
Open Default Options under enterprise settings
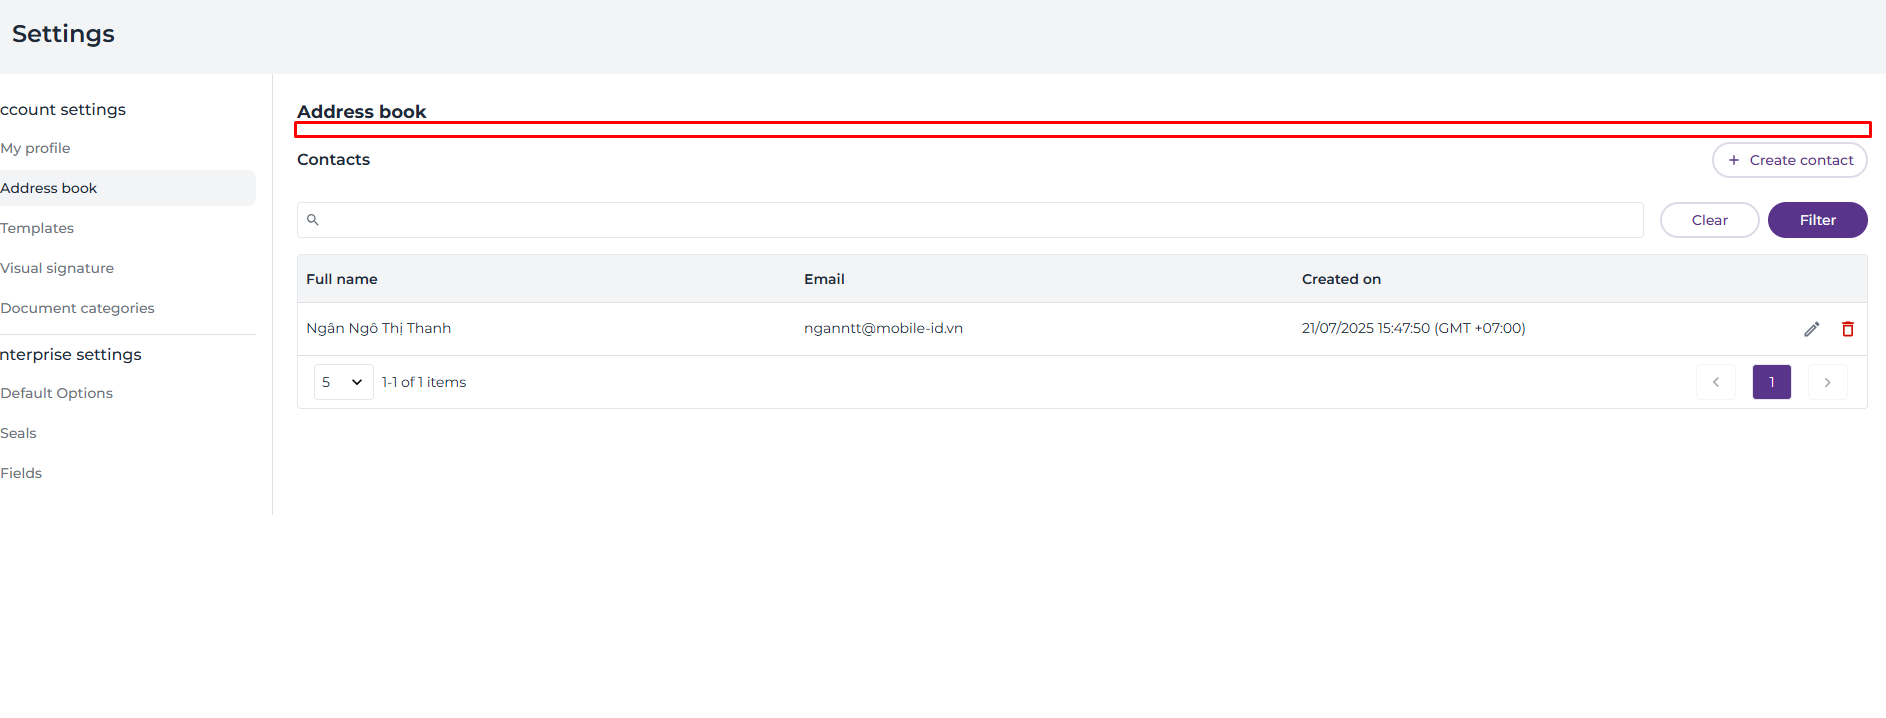(57, 393)
